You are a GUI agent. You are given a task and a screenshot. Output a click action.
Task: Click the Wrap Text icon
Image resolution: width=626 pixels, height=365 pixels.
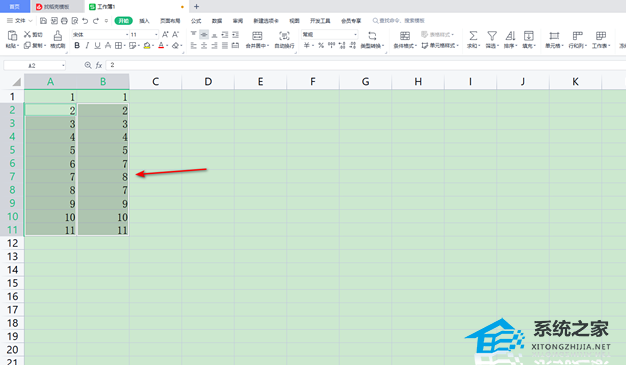(284, 36)
